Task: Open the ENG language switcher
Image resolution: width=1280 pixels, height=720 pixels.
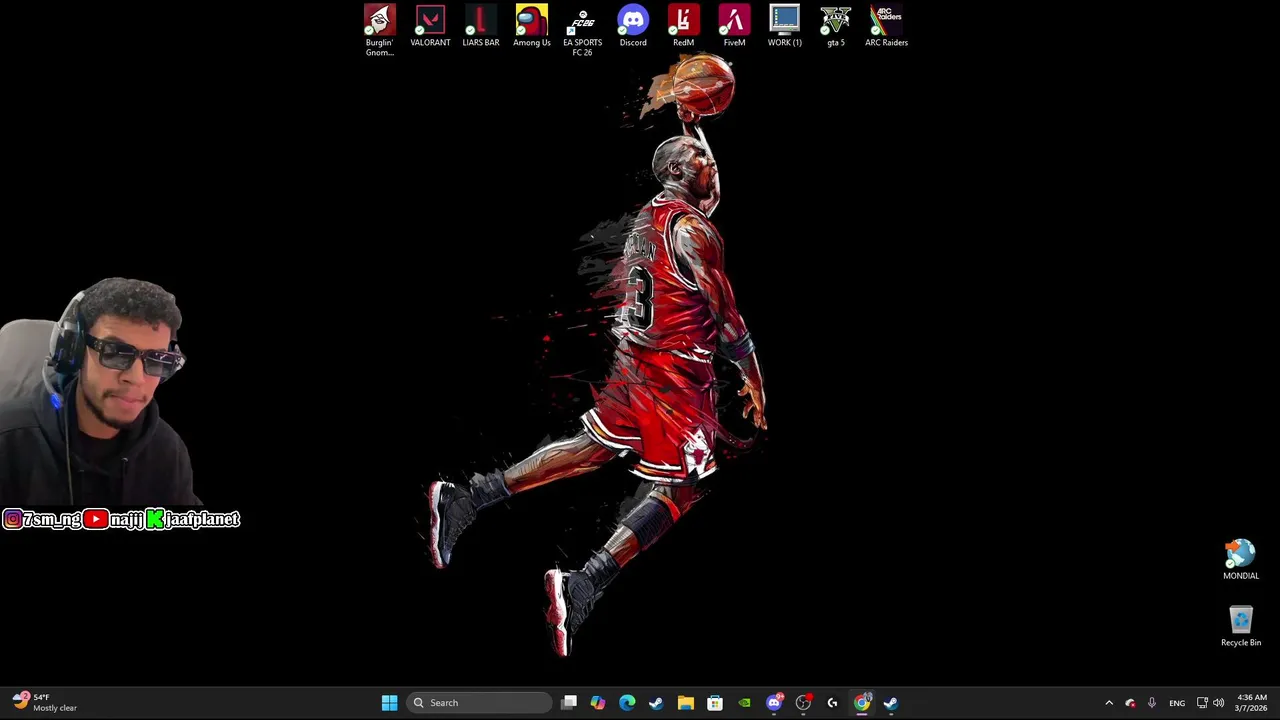Action: click(x=1177, y=703)
